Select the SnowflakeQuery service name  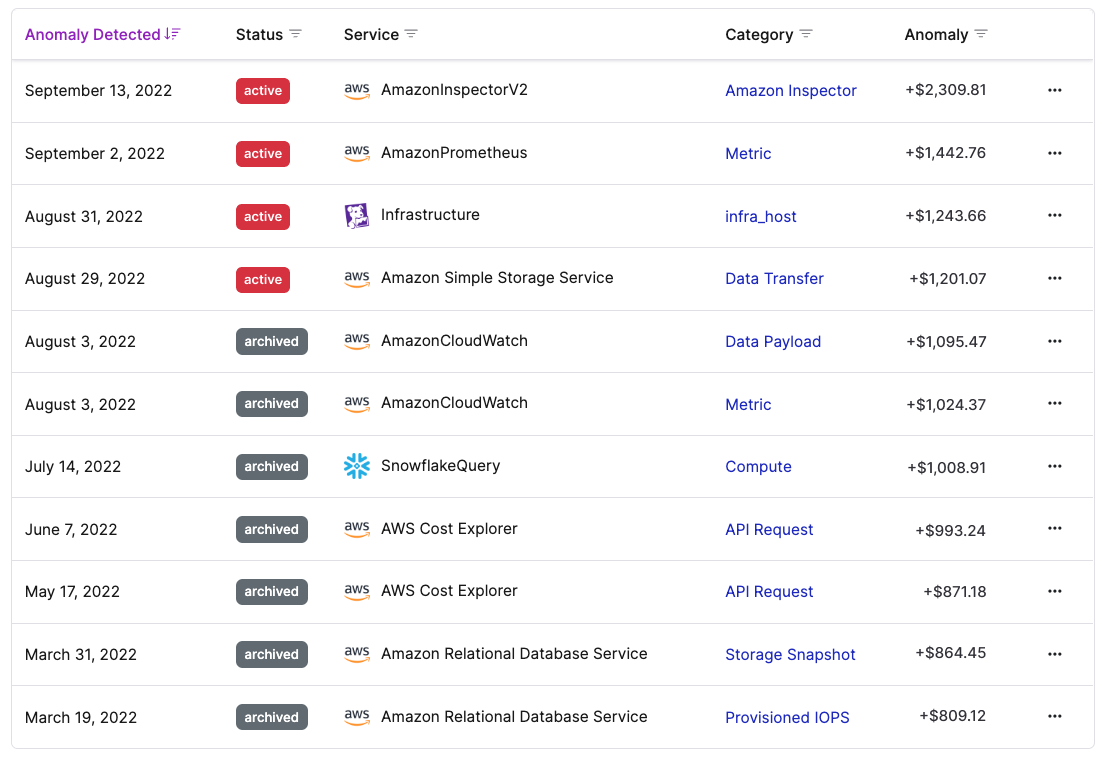(440, 466)
